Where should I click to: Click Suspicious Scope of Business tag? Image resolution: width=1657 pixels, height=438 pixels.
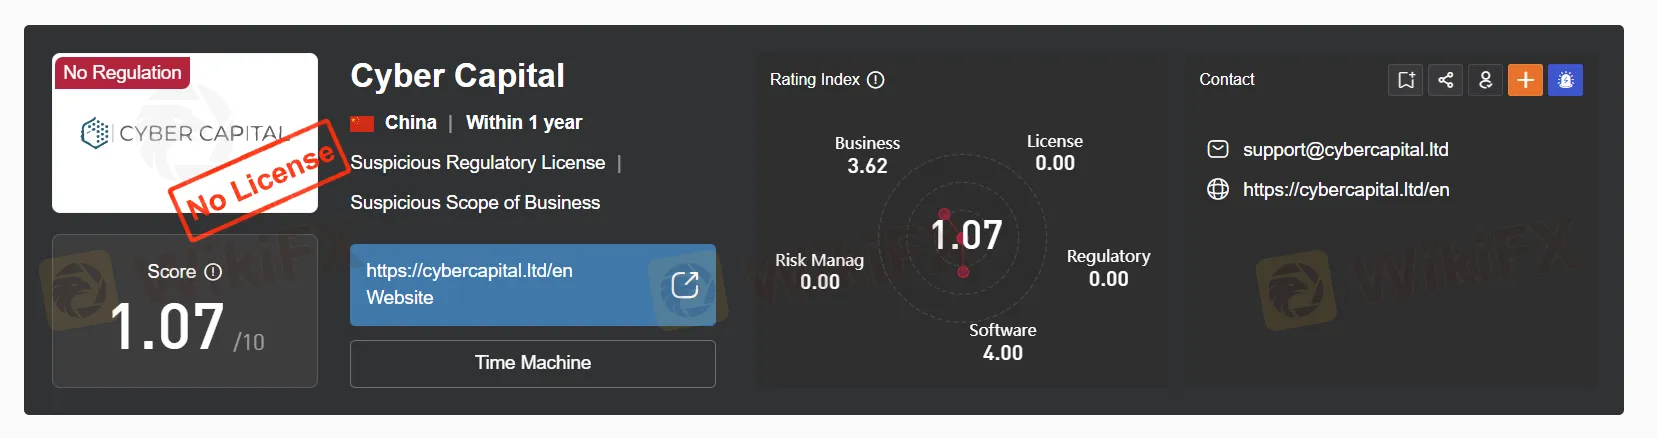(x=475, y=203)
